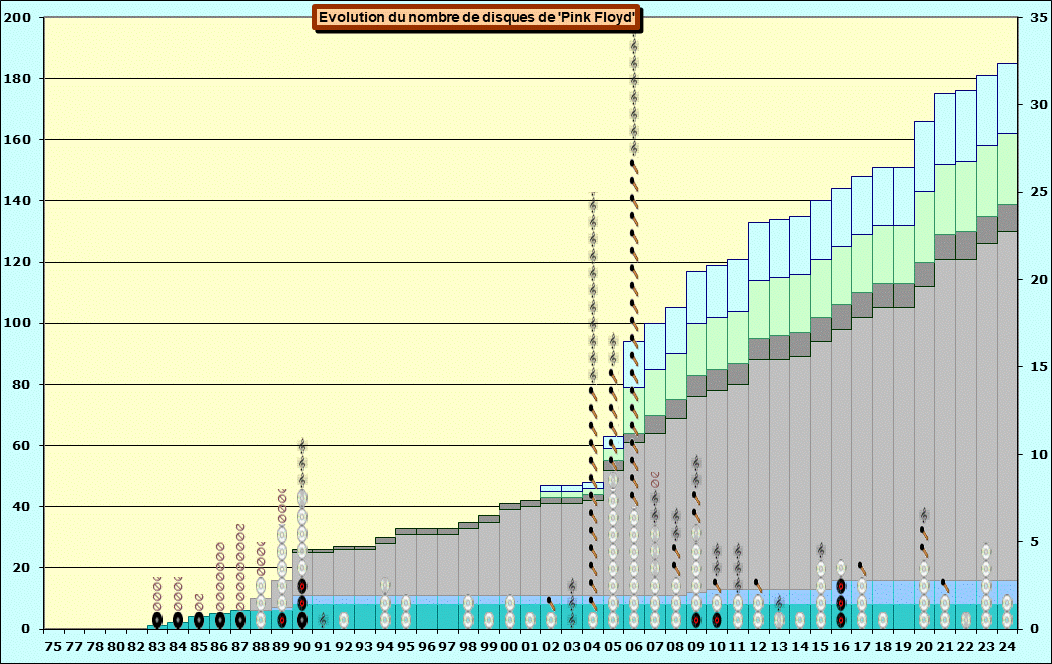Select the left axis value '180'
Image resolution: width=1052 pixels, height=664 pixels.
[x=17, y=78]
